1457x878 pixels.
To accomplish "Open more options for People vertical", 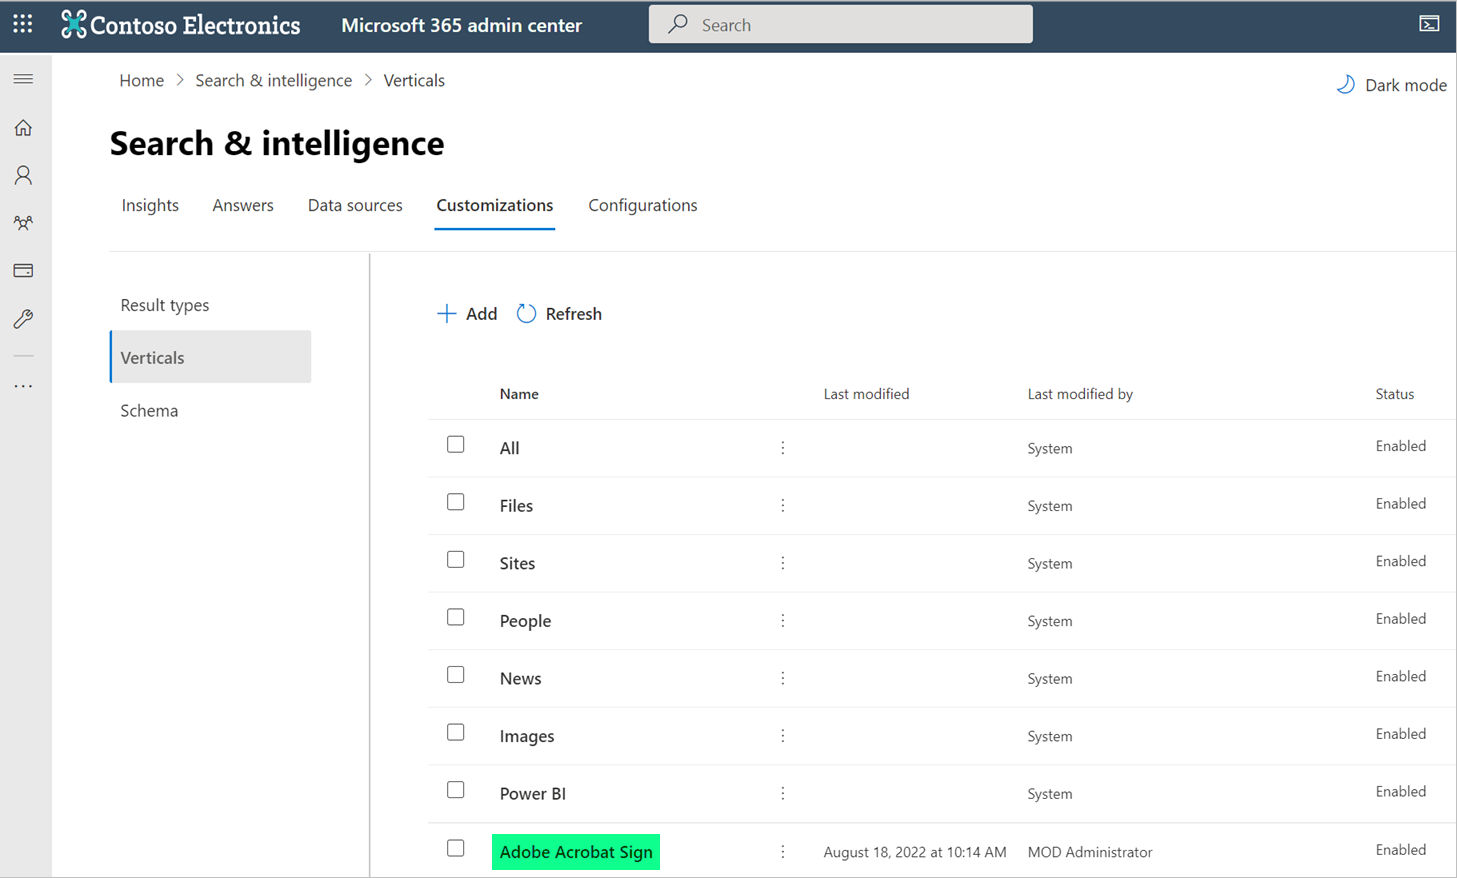I will [783, 621].
